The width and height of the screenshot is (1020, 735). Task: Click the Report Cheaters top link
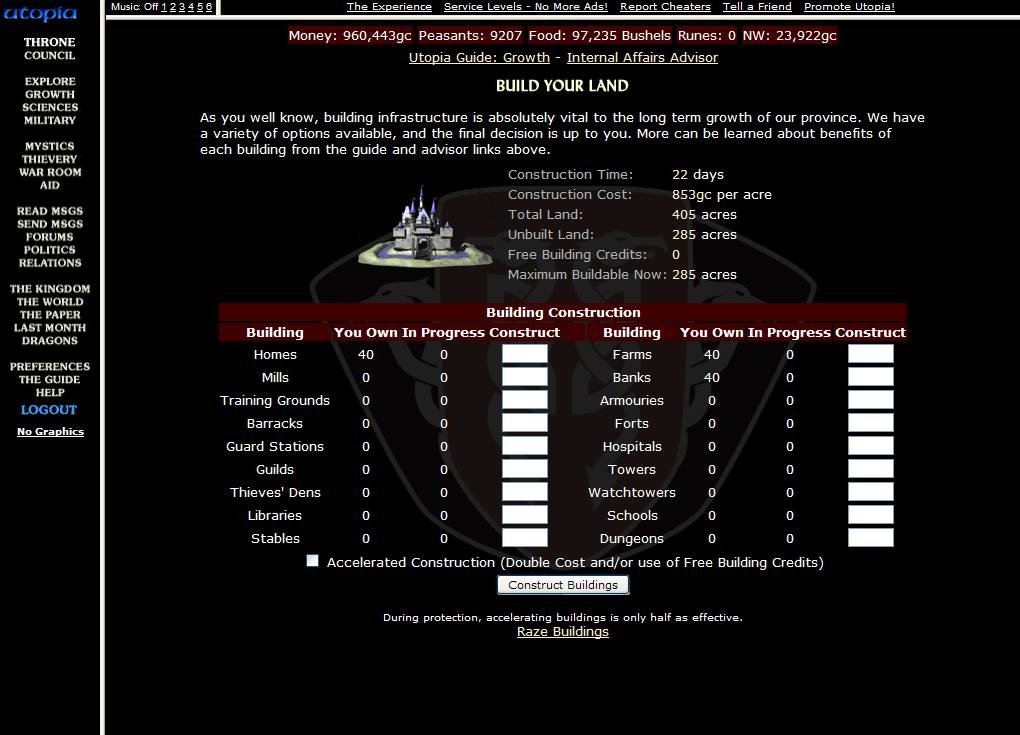click(x=665, y=6)
